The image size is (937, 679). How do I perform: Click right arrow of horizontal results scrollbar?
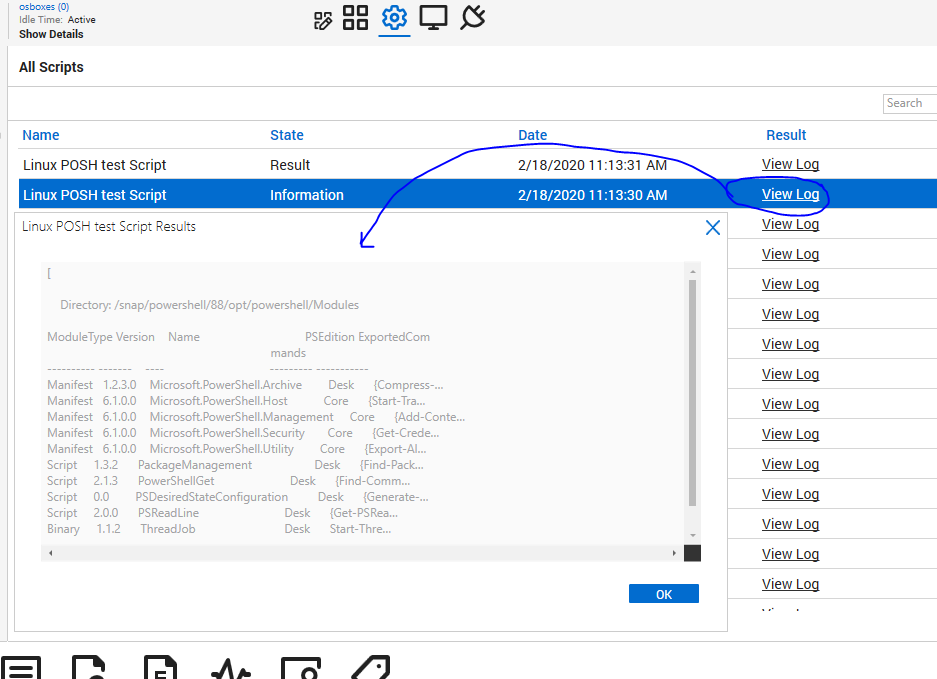click(674, 553)
